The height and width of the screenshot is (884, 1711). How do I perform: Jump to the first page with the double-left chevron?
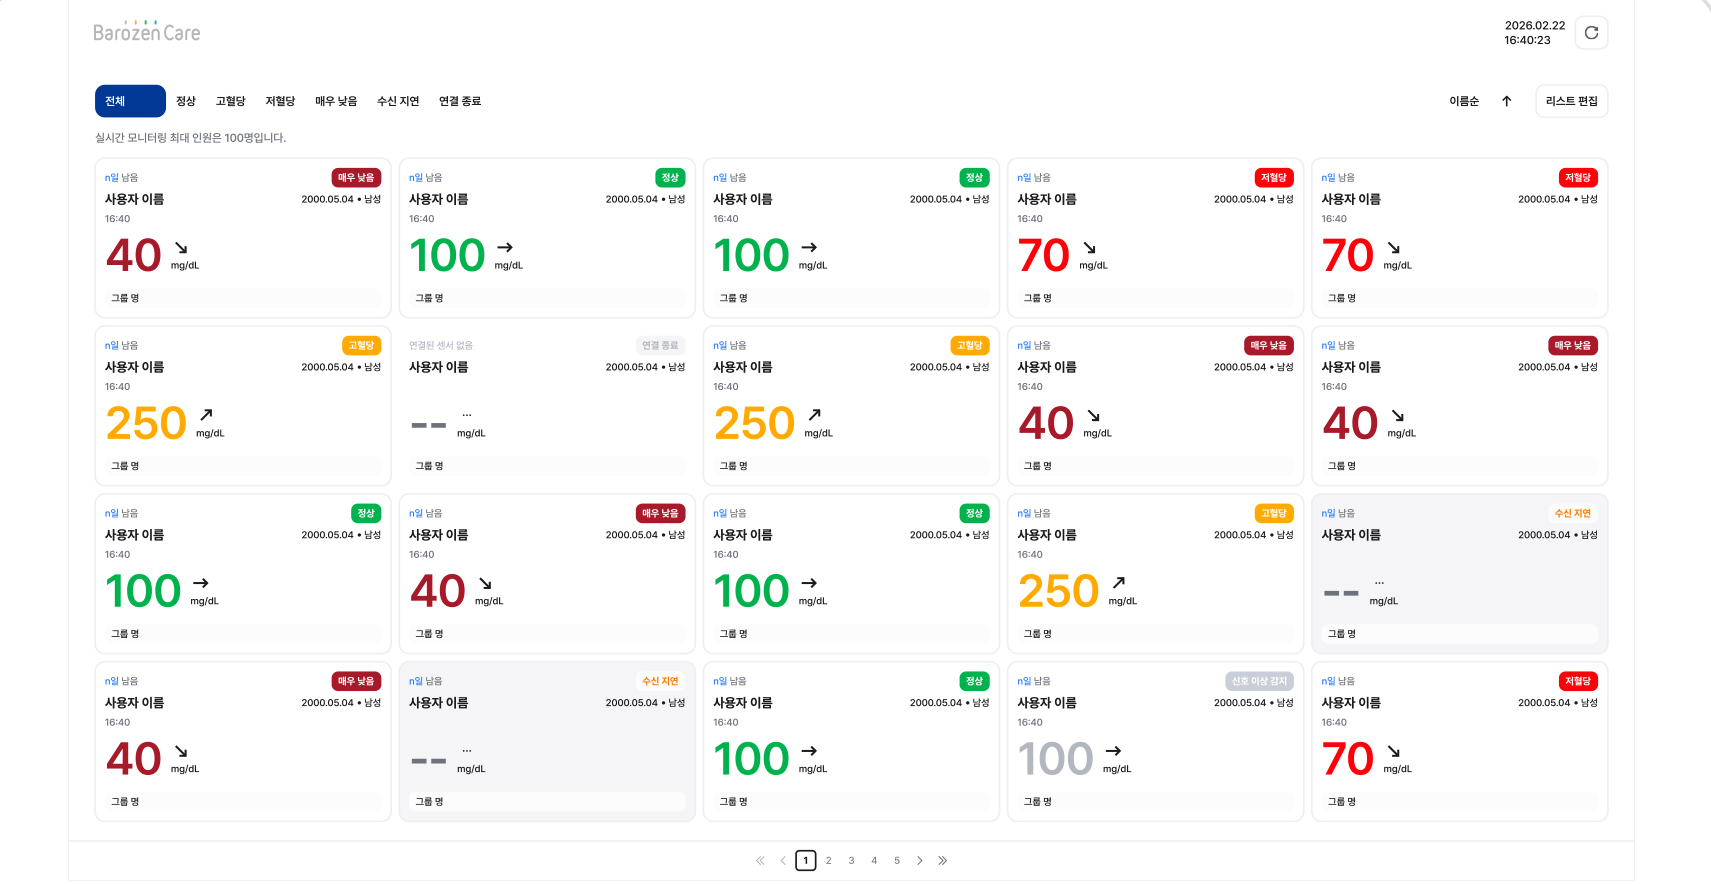pyautogui.click(x=760, y=861)
